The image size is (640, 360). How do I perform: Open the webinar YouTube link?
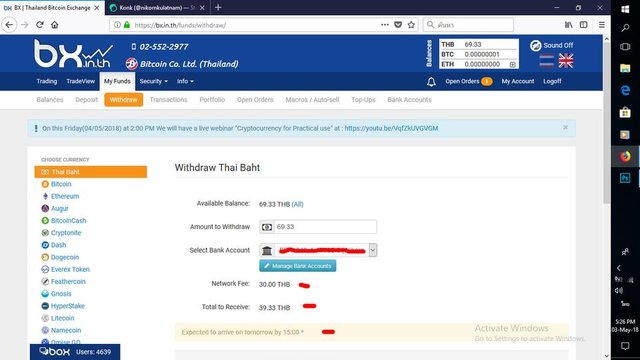click(x=391, y=128)
